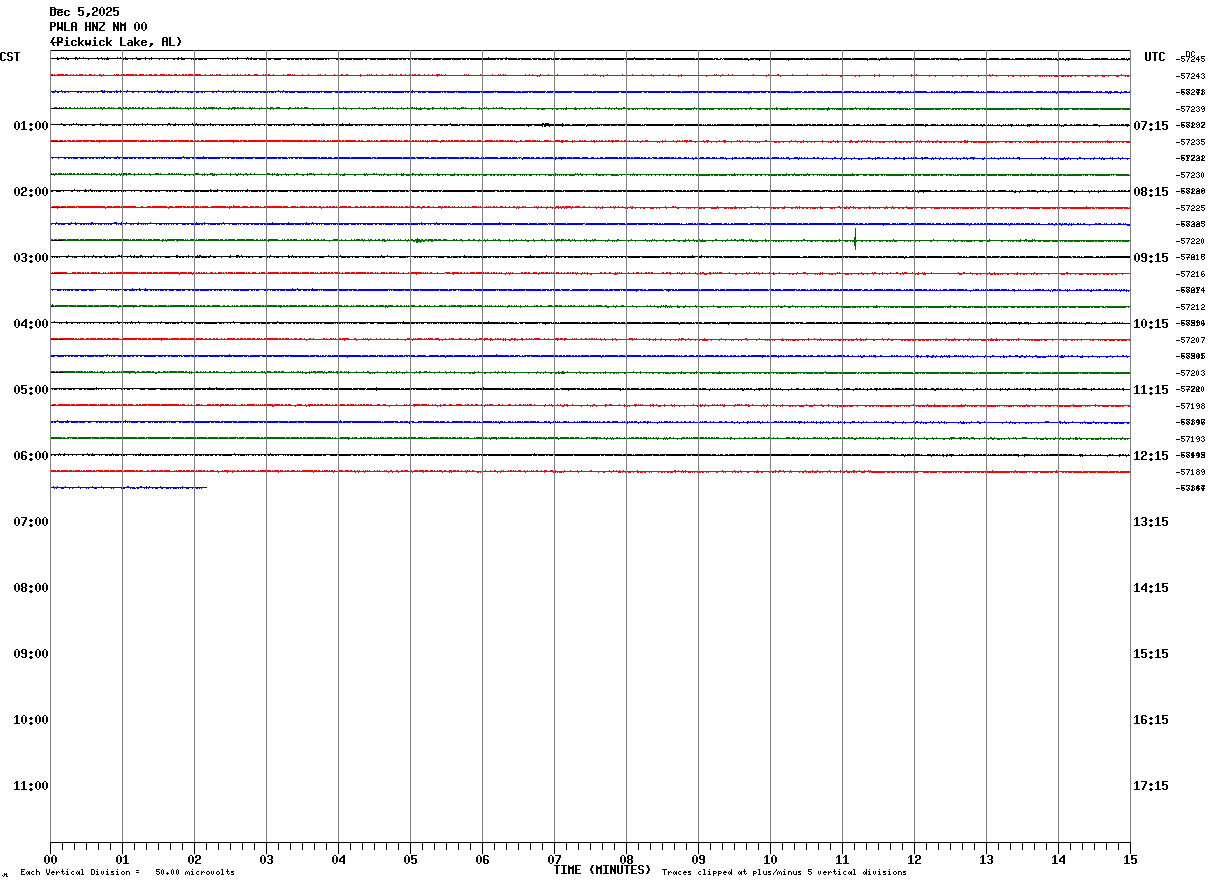Click minute 12 on the time axis
This screenshot has height=886, width=1210.
(914, 860)
